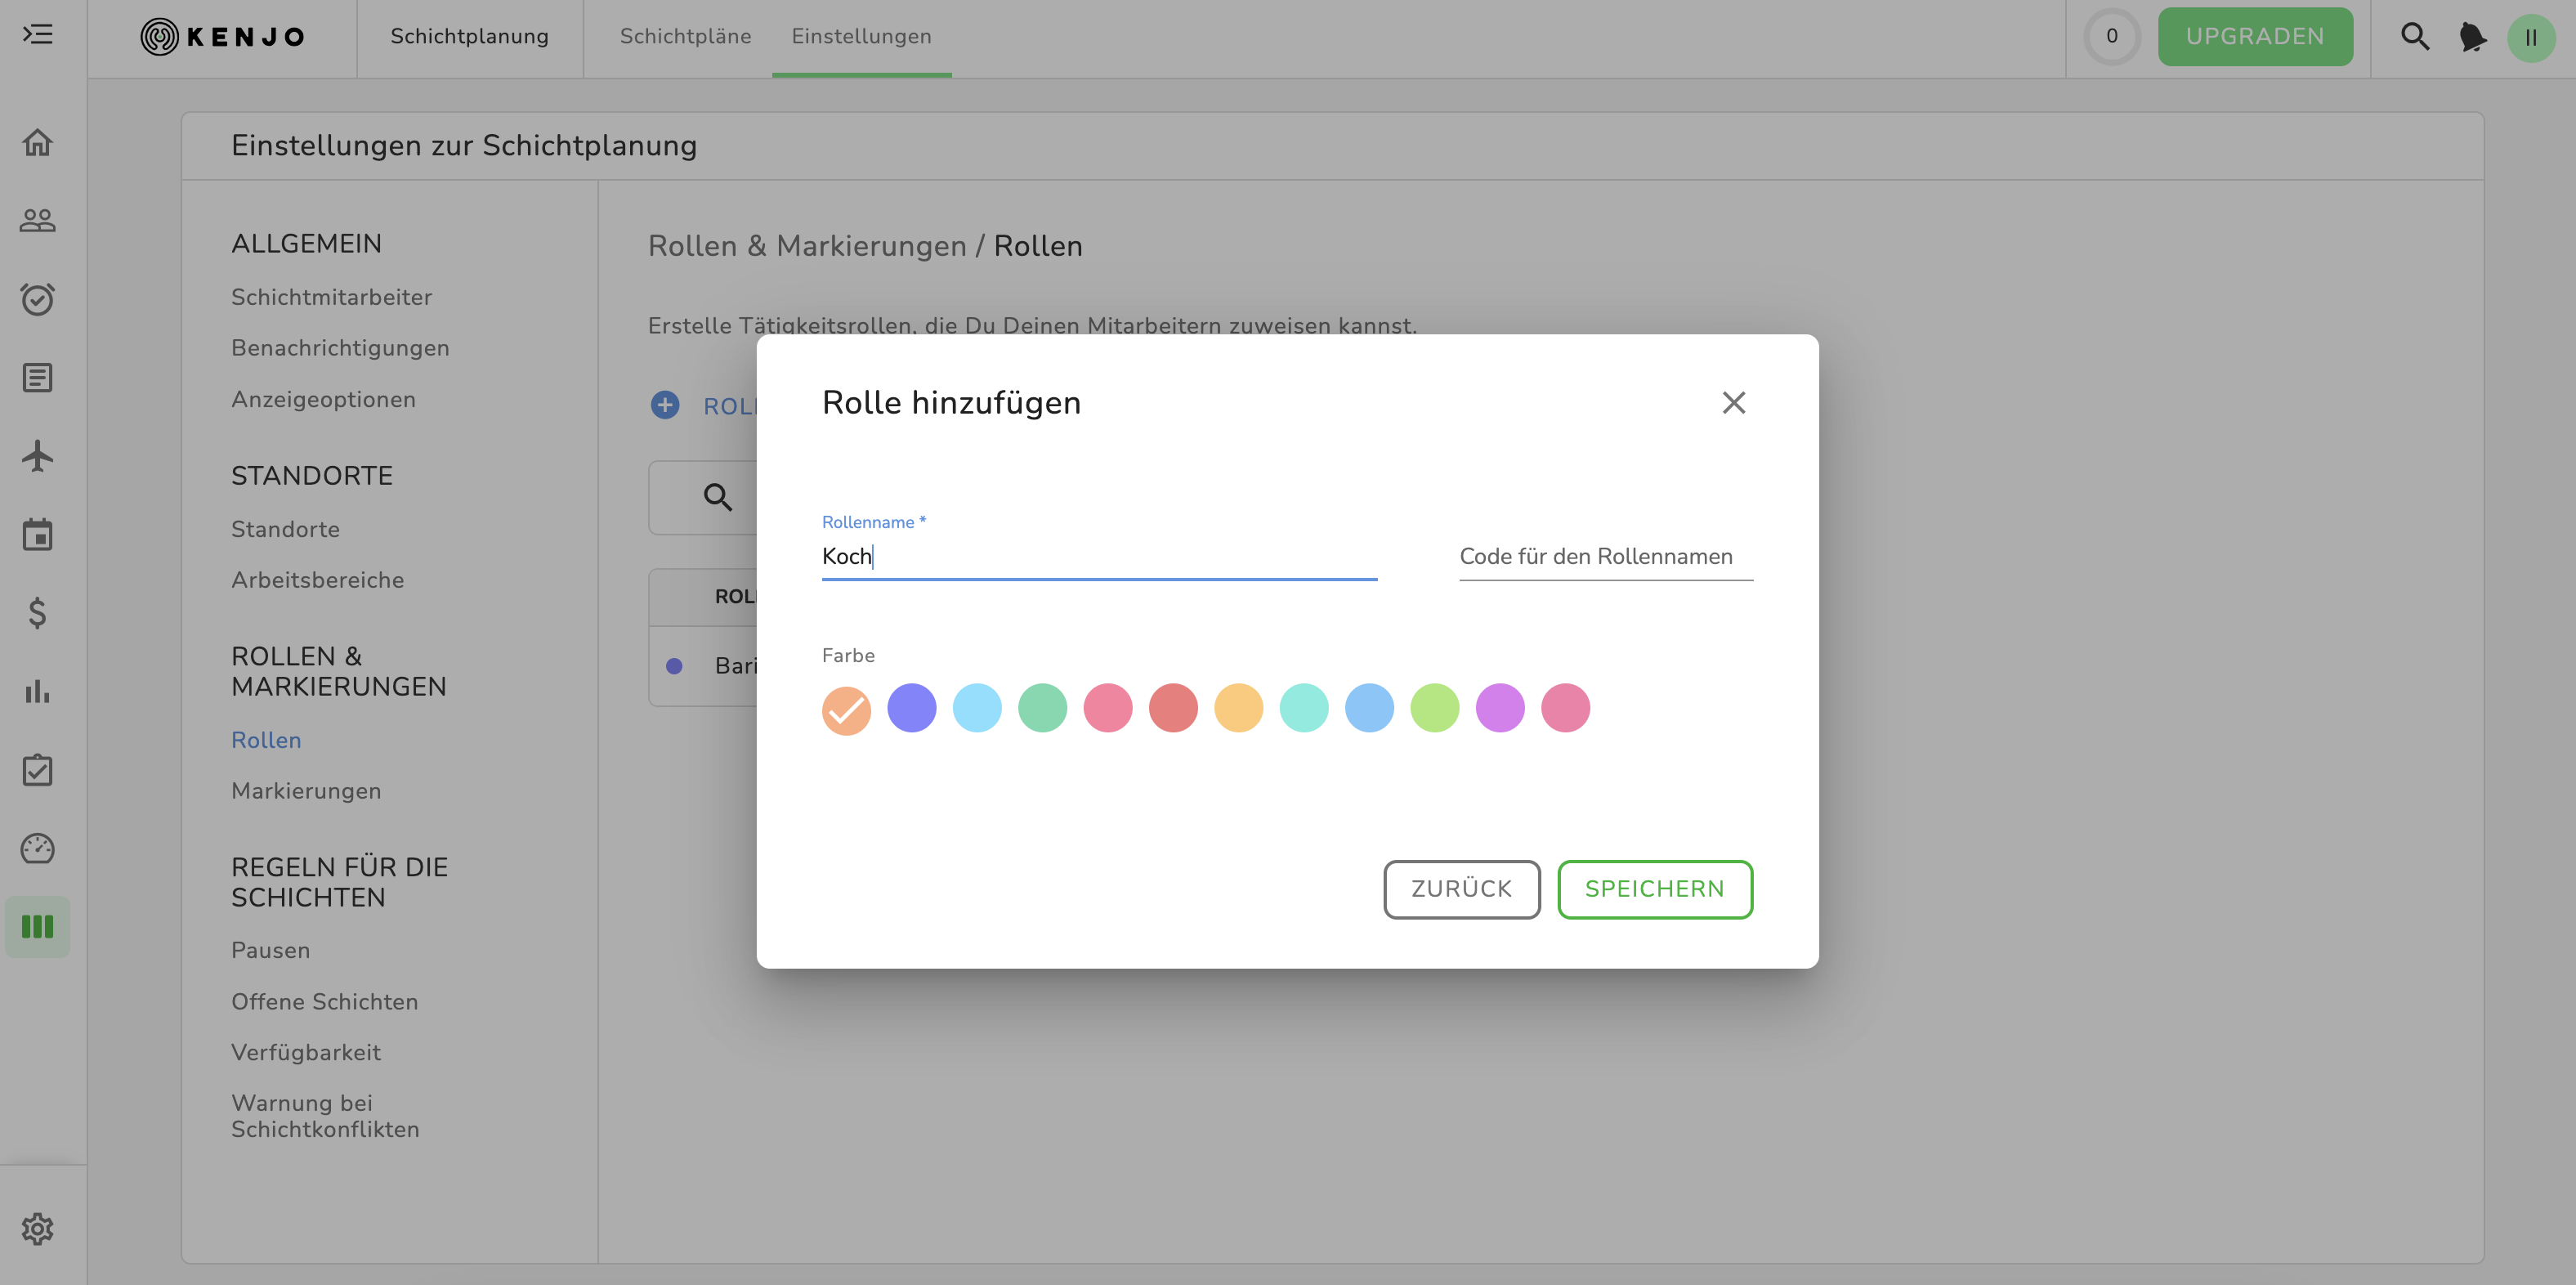2576x1285 pixels.
Task: Click the Code für den Rollennamen field
Action: point(1605,556)
